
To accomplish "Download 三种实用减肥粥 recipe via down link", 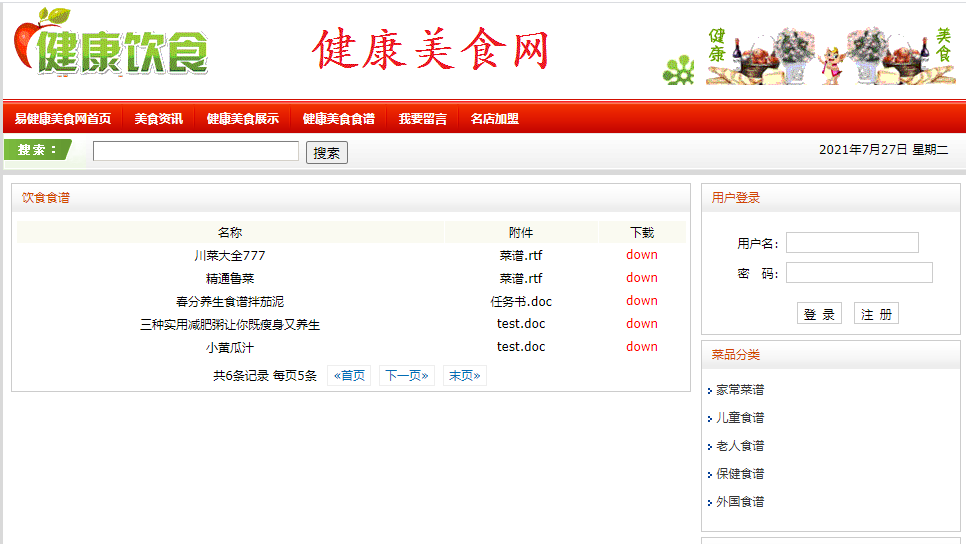I will (642, 323).
